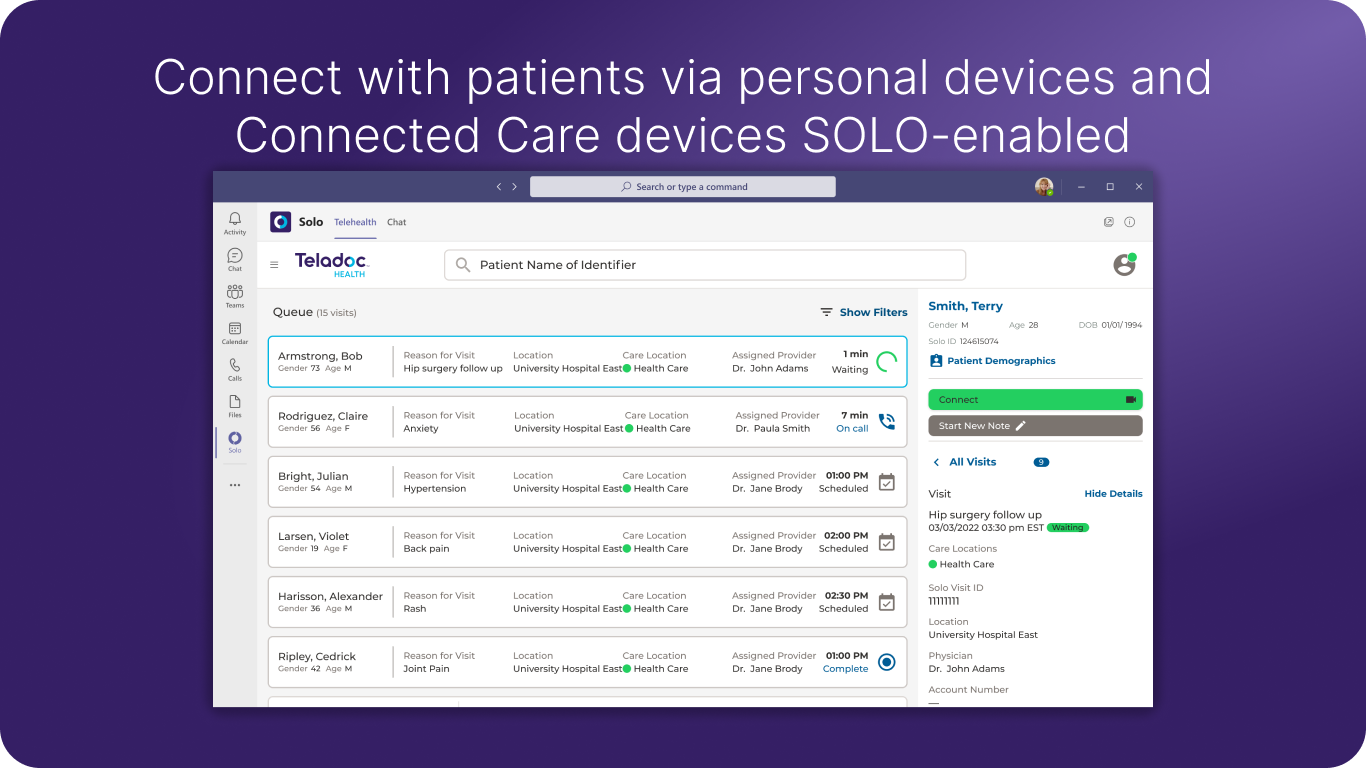Switch to the Telehealth tab
Screen dimensions: 1366x768
click(355, 222)
